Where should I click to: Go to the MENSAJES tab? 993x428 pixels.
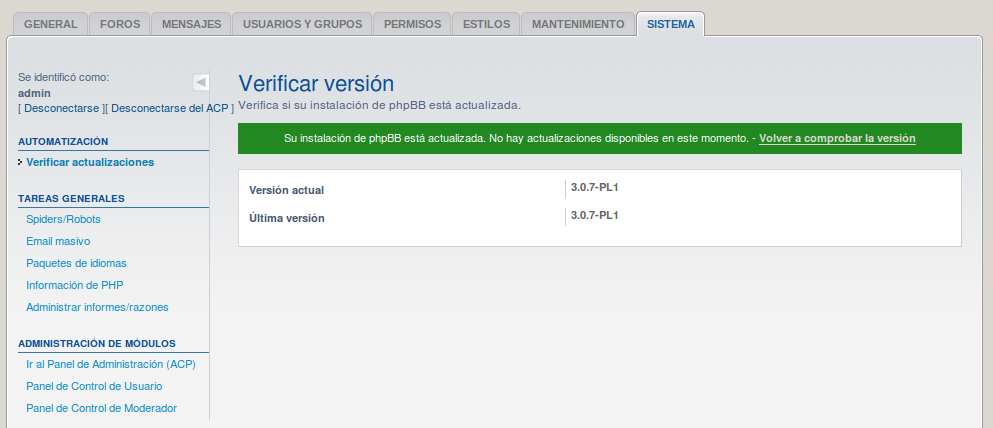(191, 24)
